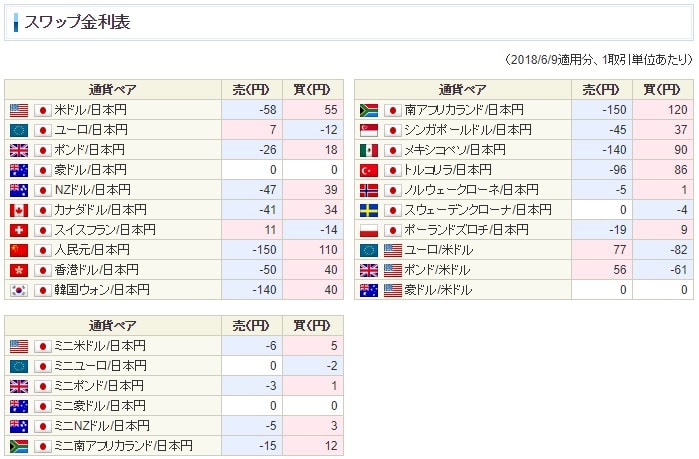Screen dimensions: 699x459
Task: Click the トルコリラ/日本円 pair name
Action: (x=448, y=170)
